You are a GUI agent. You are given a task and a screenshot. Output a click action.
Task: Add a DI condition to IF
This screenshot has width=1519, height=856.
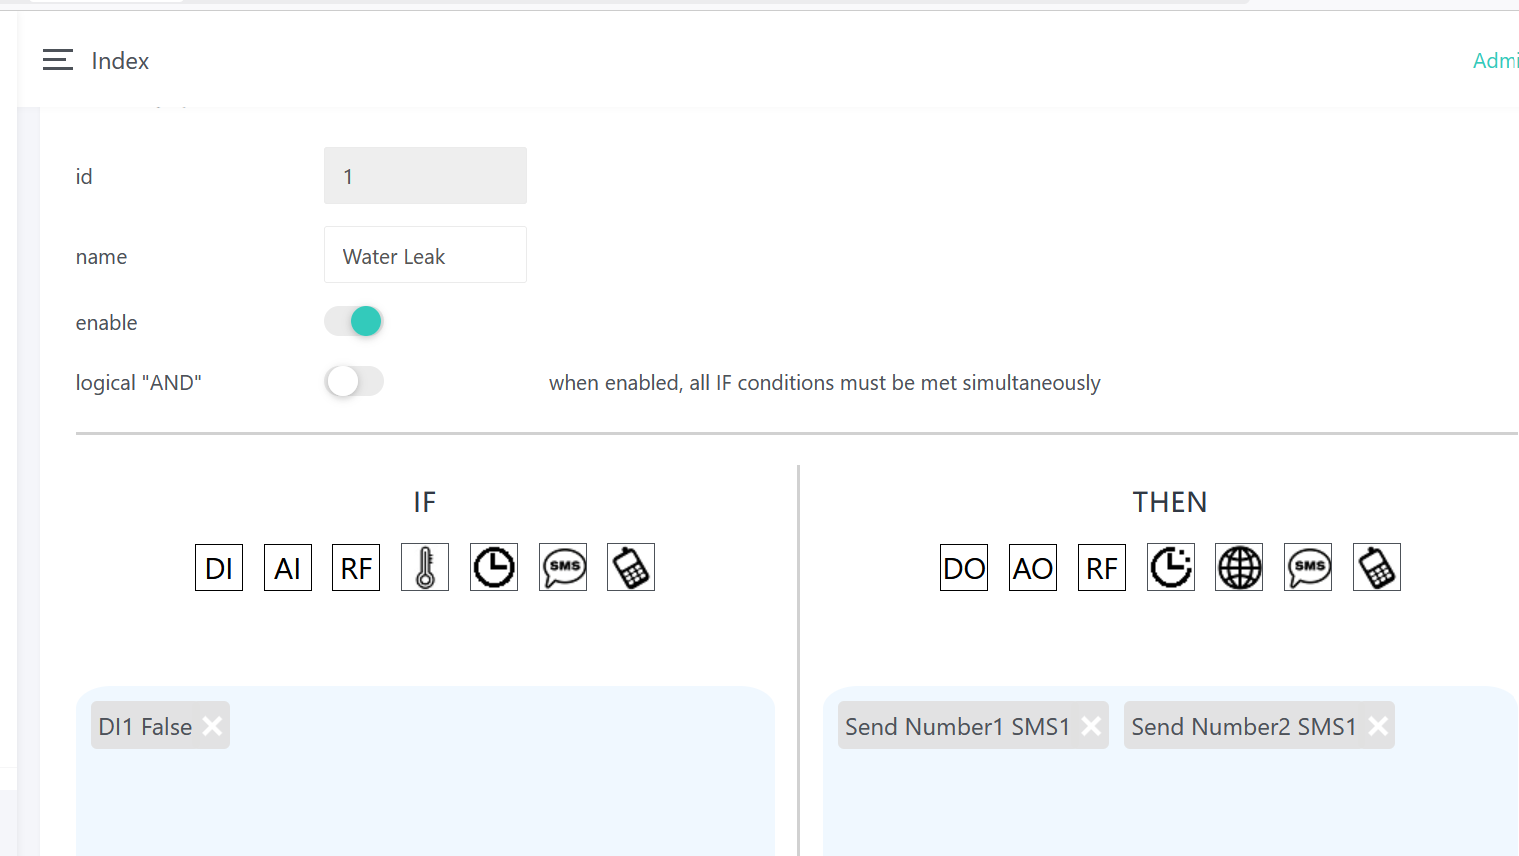[219, 568]
